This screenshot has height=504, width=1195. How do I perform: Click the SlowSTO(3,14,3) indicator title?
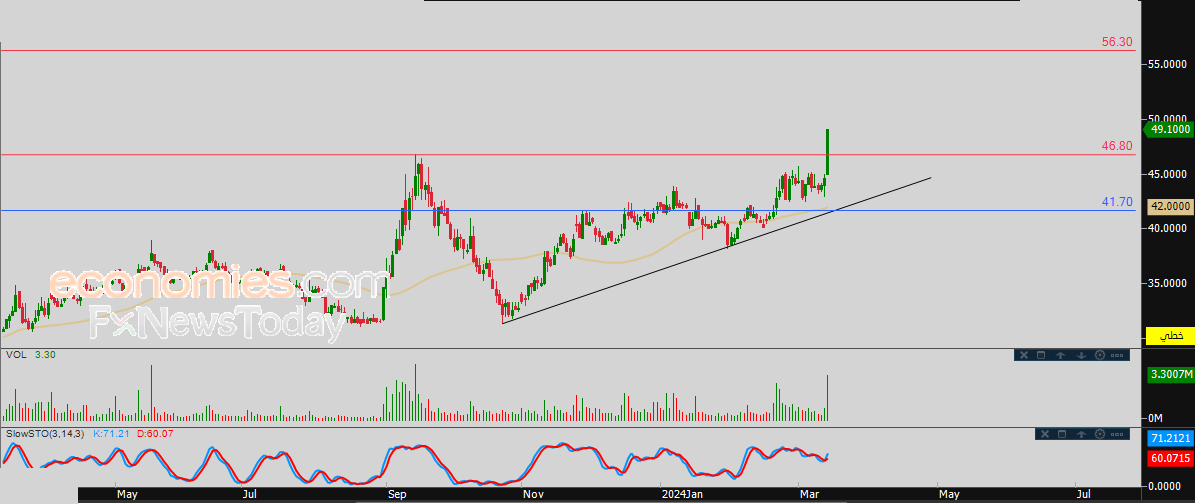point(46,434)
